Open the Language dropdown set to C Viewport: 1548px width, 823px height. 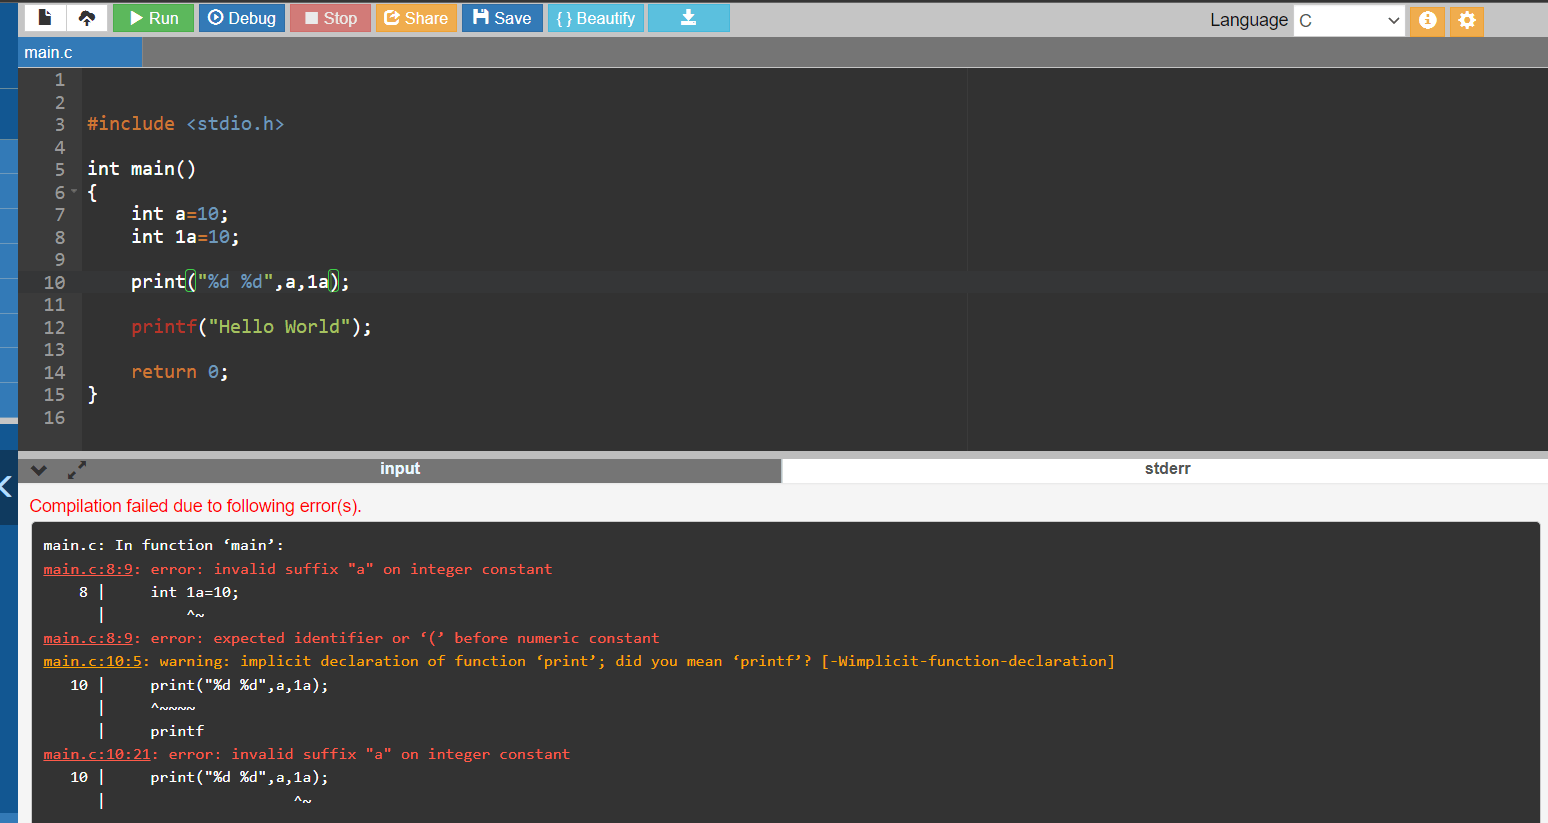(1350, 20)
